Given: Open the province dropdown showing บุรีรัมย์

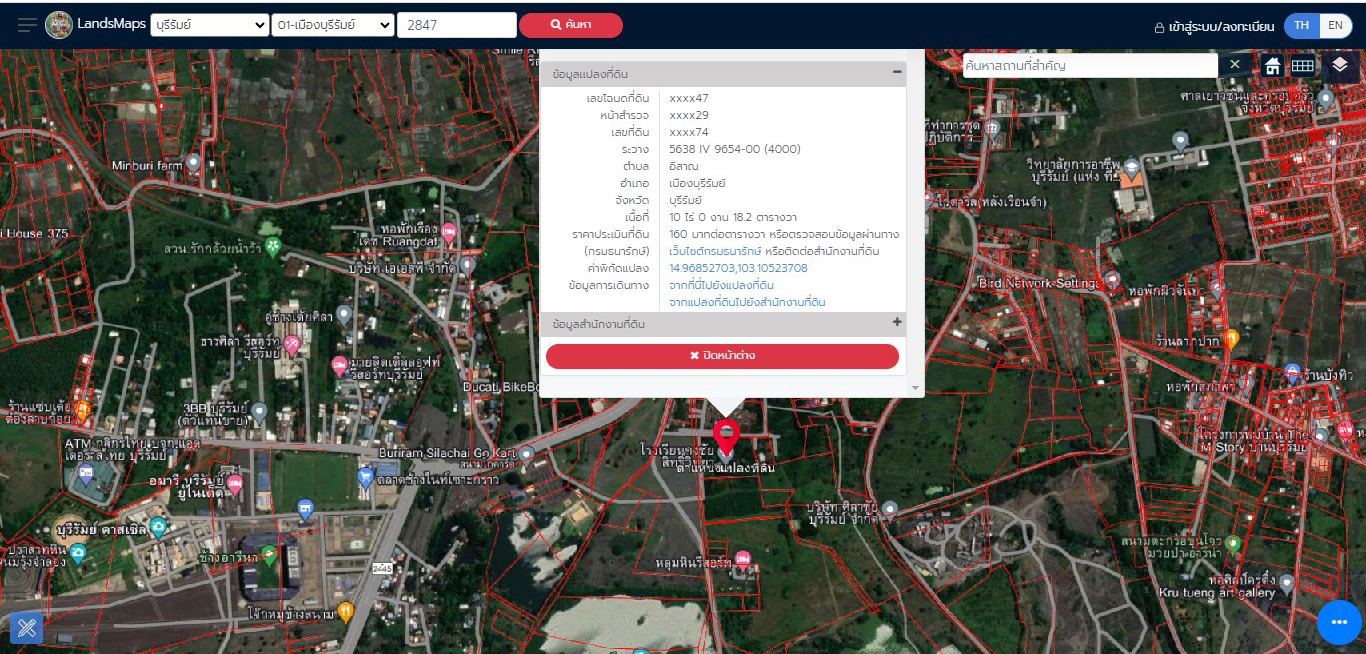Looking at the screenshot, I should pyautogui.click(x=209, y=25).
